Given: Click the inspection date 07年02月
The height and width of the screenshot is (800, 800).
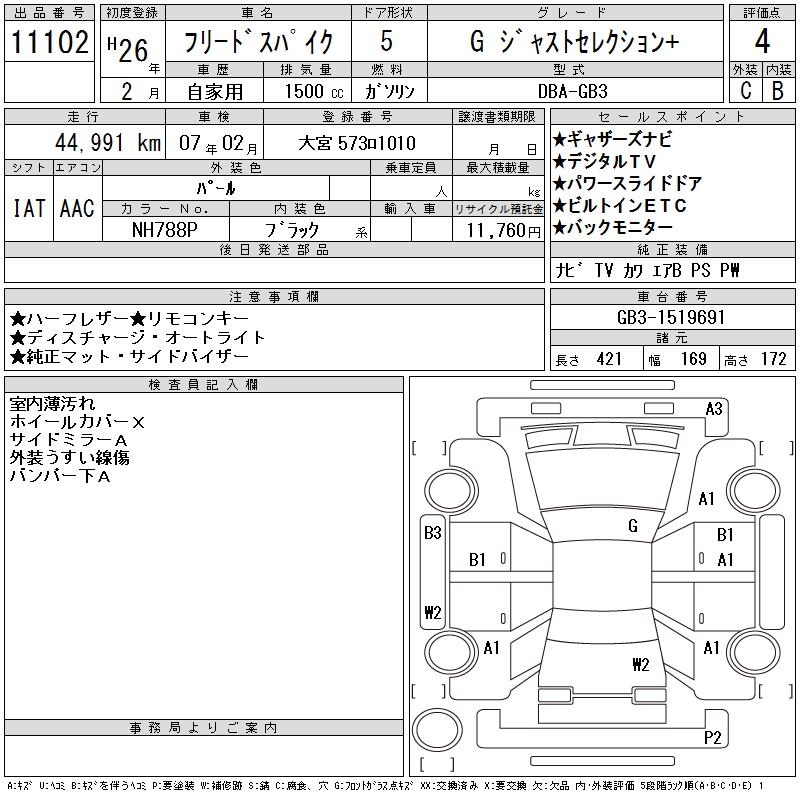Looking at the screenshot, I should (x=218, y=144).
